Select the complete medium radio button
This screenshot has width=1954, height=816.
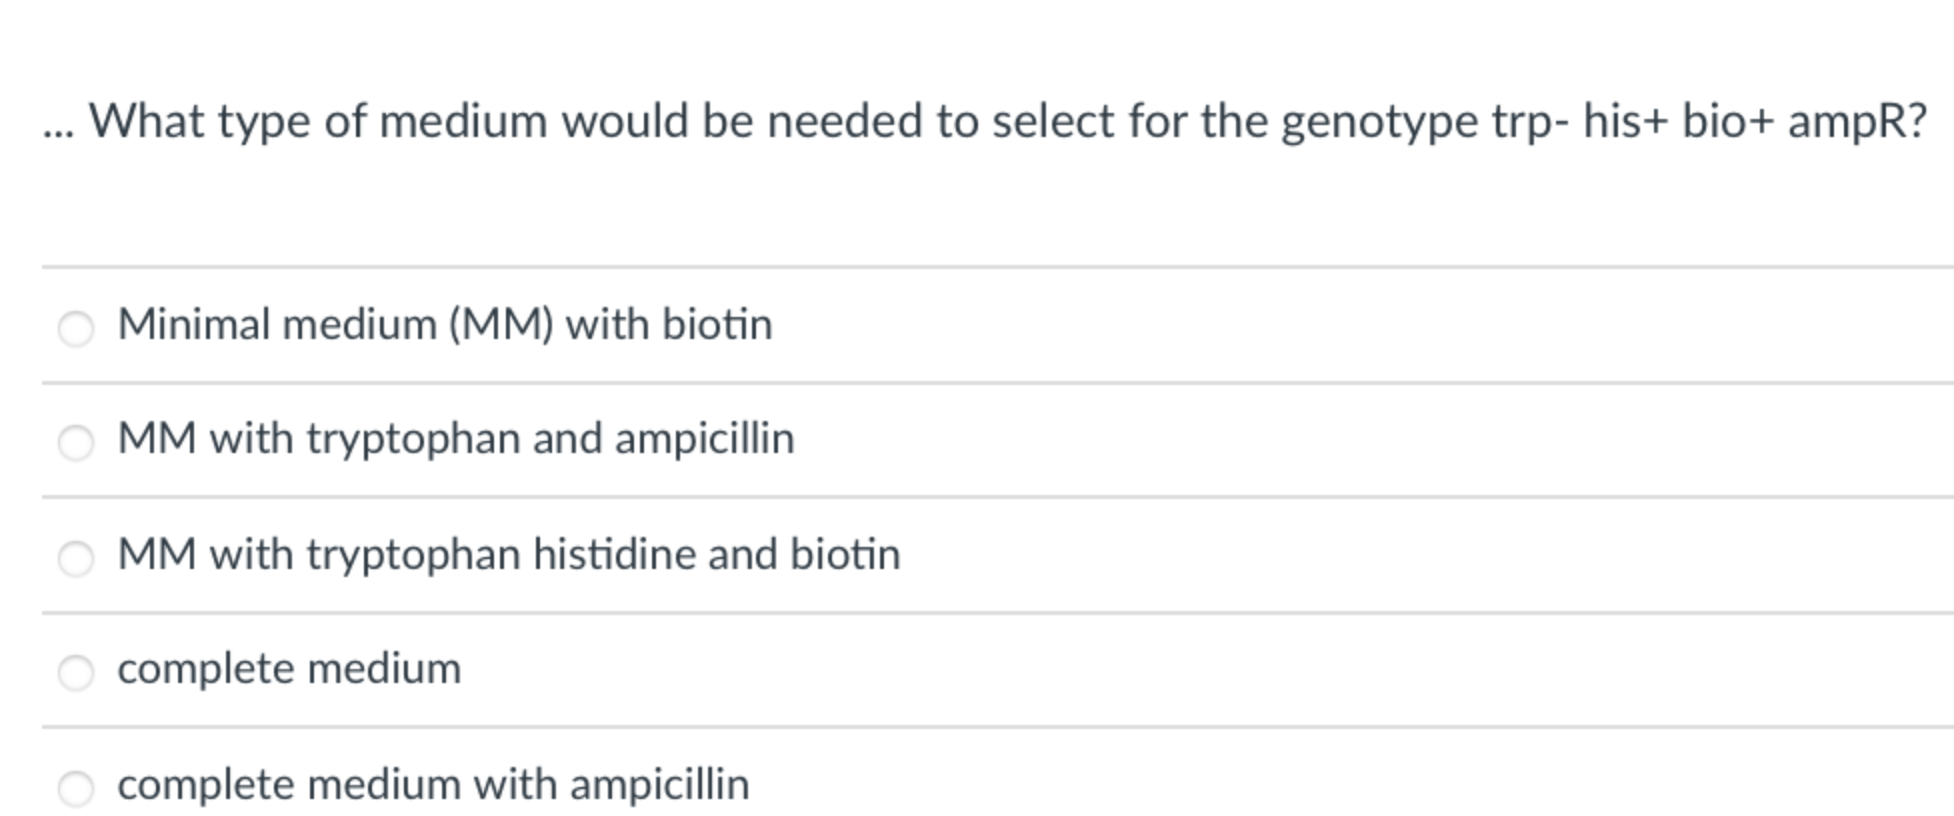[76, 673]
